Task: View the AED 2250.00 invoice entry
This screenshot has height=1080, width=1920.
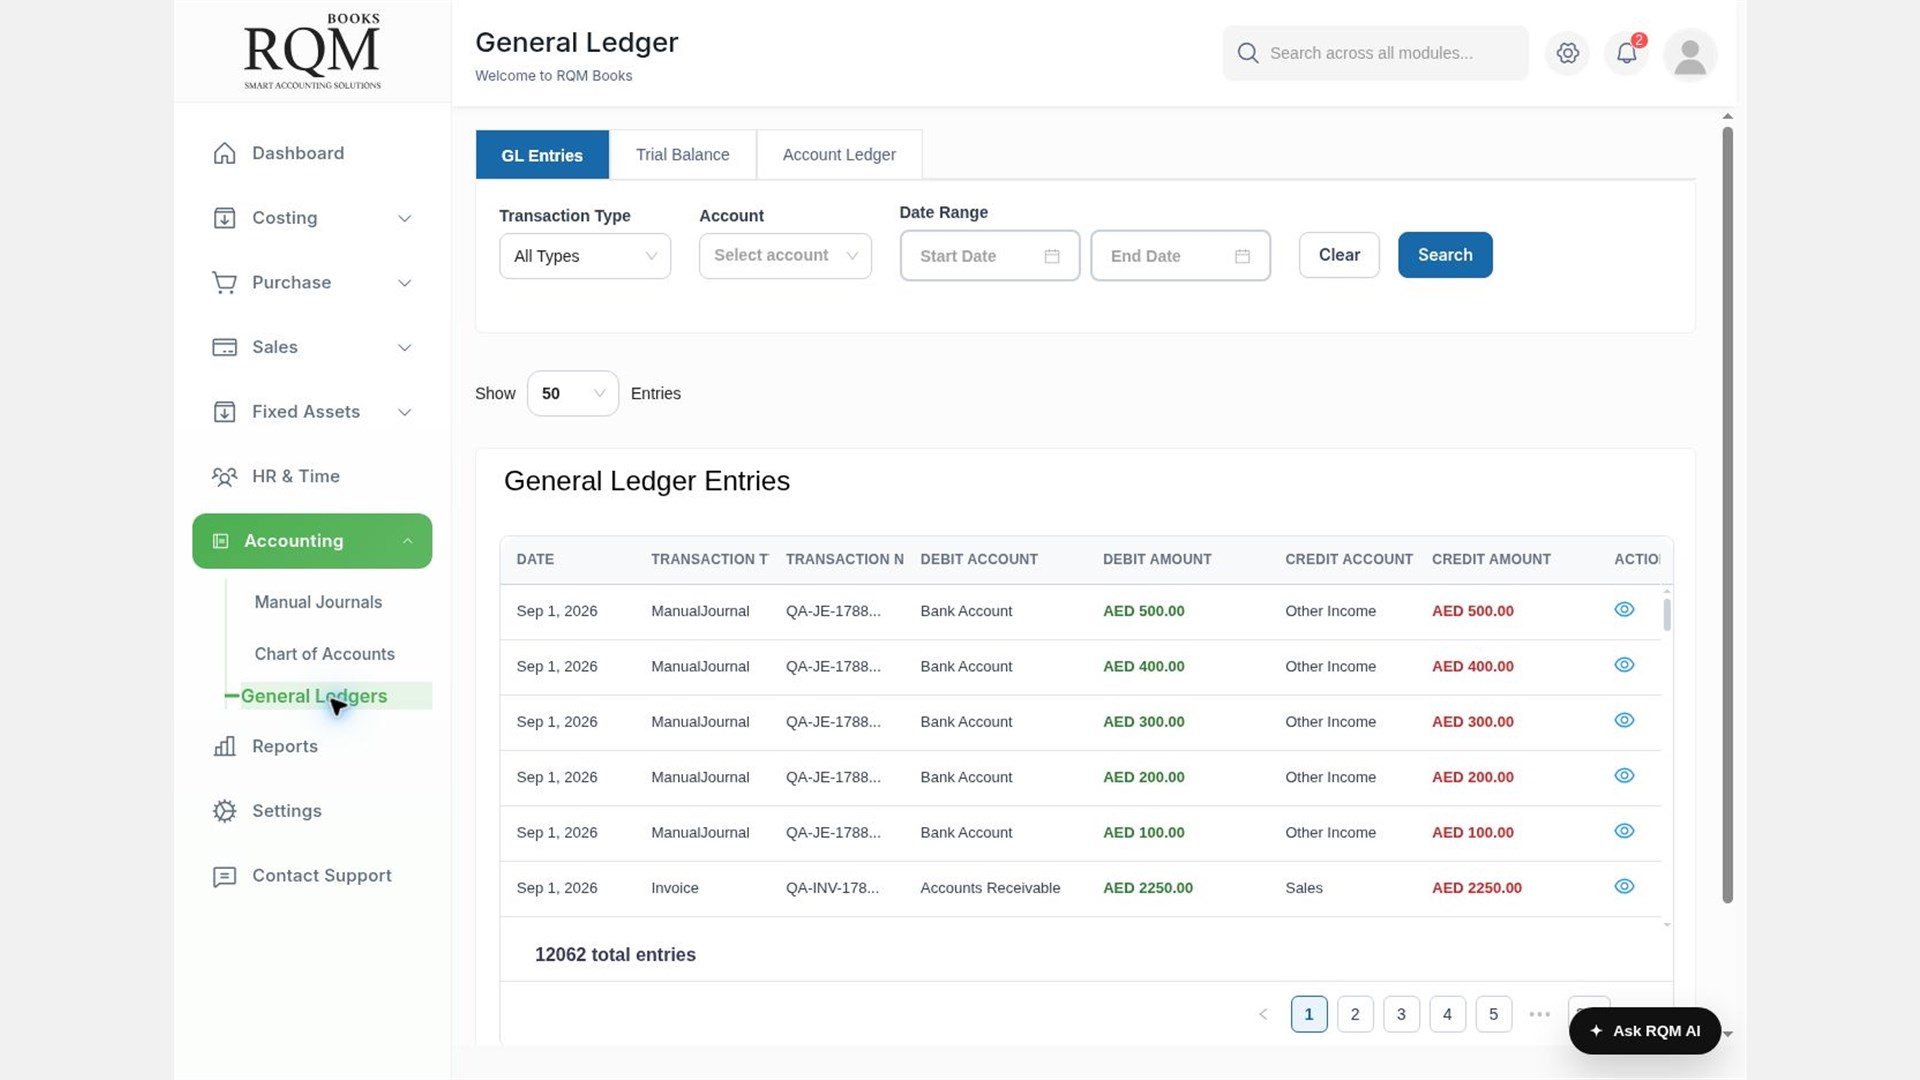Action: coord(1624,886)
